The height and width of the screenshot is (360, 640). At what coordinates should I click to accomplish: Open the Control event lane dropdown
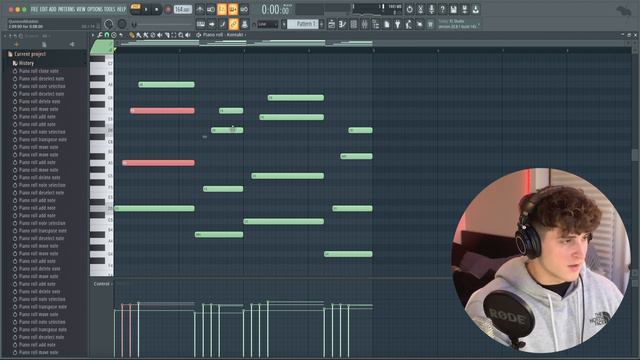click(x=102, y=284)
